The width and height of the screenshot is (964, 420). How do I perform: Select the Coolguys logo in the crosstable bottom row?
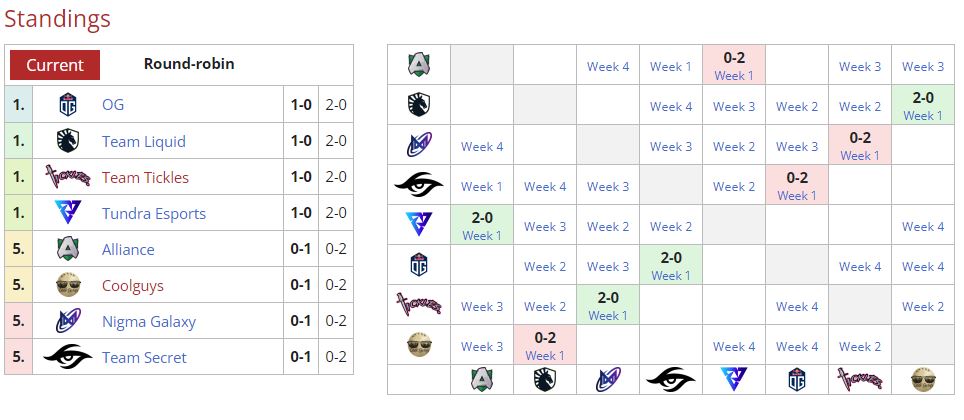pyautogui.click(x=923, y=379)
